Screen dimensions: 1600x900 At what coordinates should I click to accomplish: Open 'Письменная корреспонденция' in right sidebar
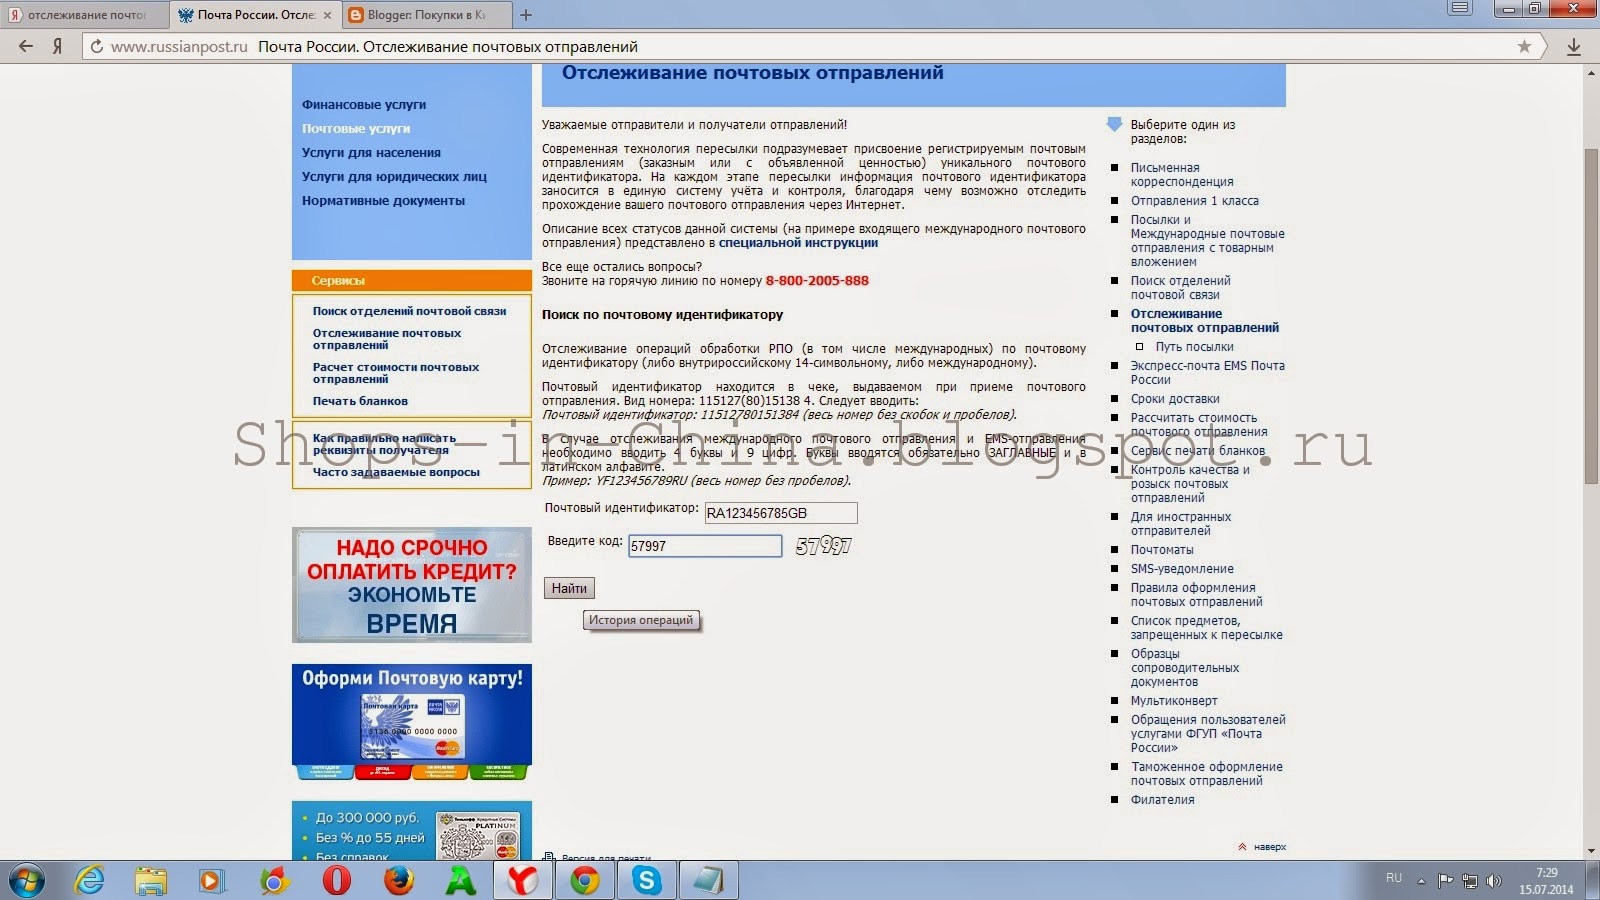click(x=1182, y=175)
